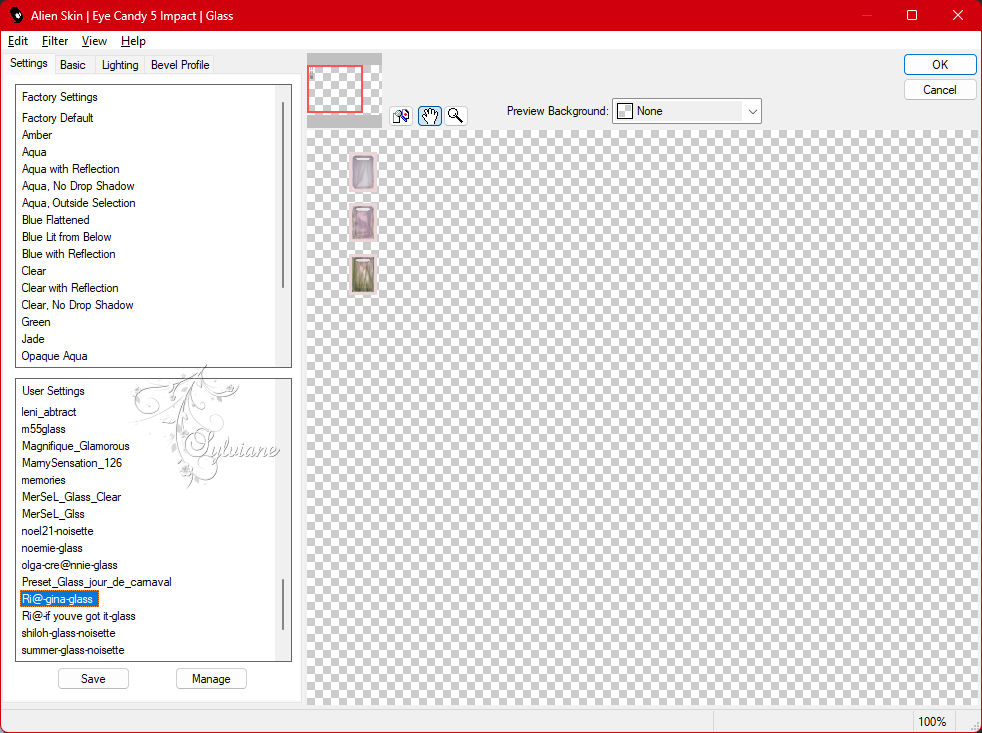Select the Magnifique_Glamorous user setting

coord(75,445)
